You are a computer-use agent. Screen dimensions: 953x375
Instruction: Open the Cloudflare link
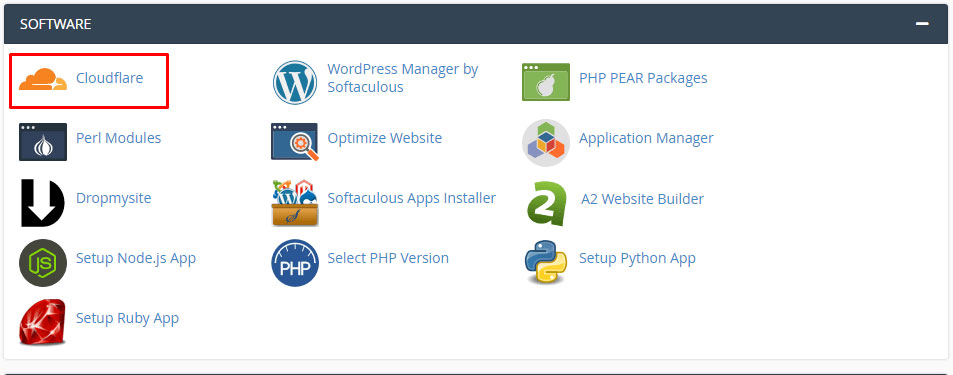109,78
